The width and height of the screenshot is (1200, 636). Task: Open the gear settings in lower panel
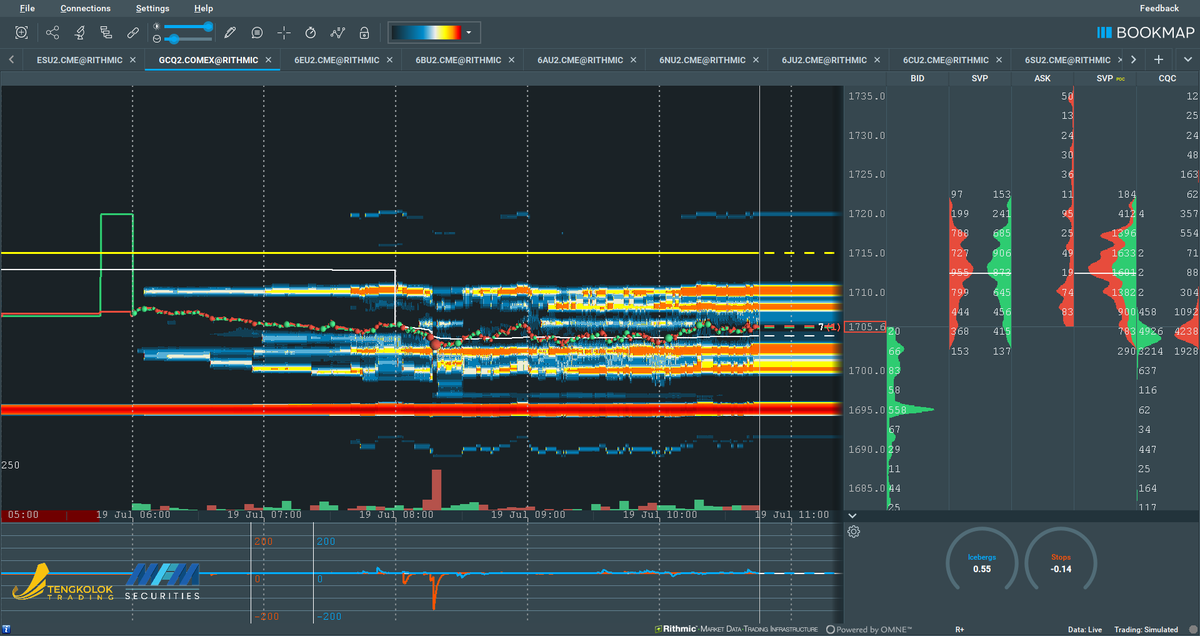tap(854, 531)
